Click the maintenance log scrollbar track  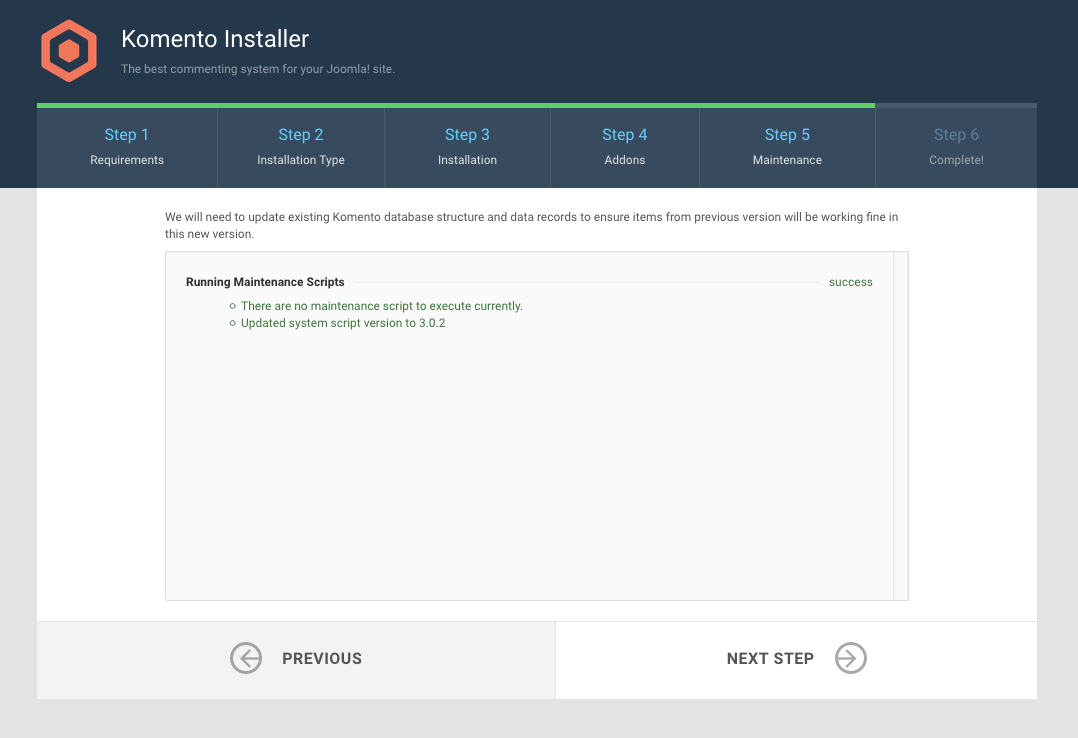(x=901, y=426)
